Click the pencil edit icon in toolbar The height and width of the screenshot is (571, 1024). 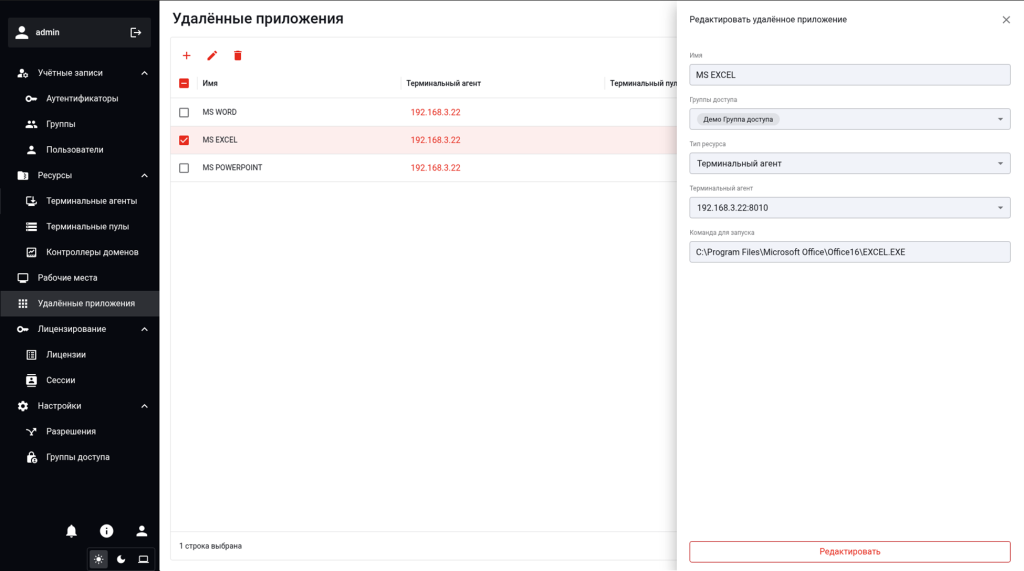212,56
